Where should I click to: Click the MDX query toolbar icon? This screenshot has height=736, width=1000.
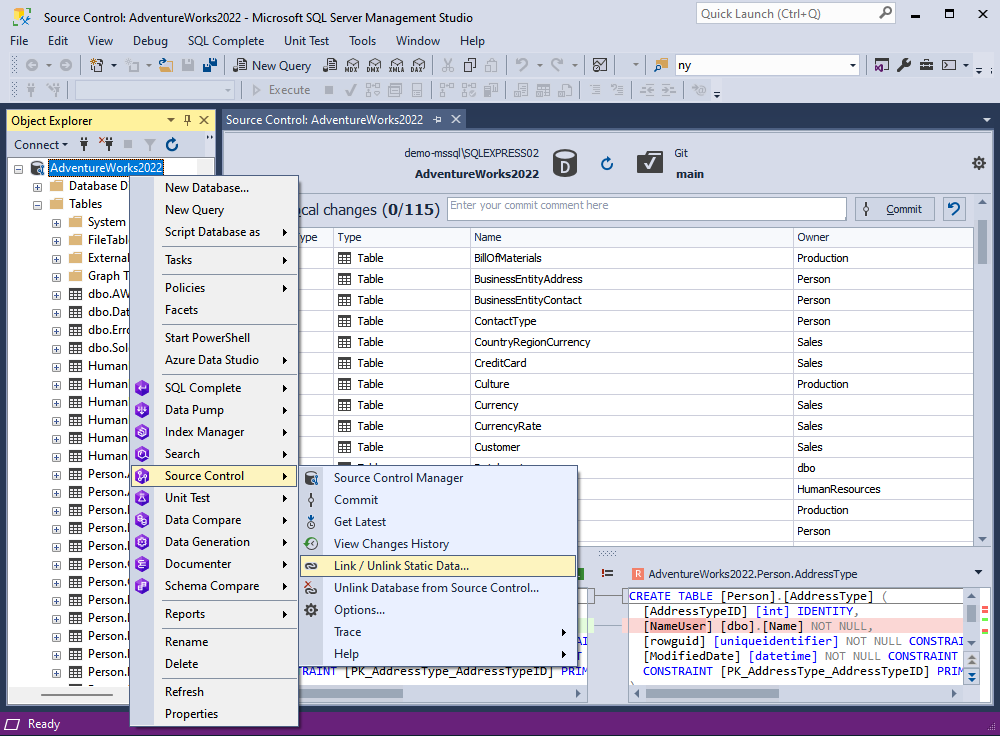point(352,65)
